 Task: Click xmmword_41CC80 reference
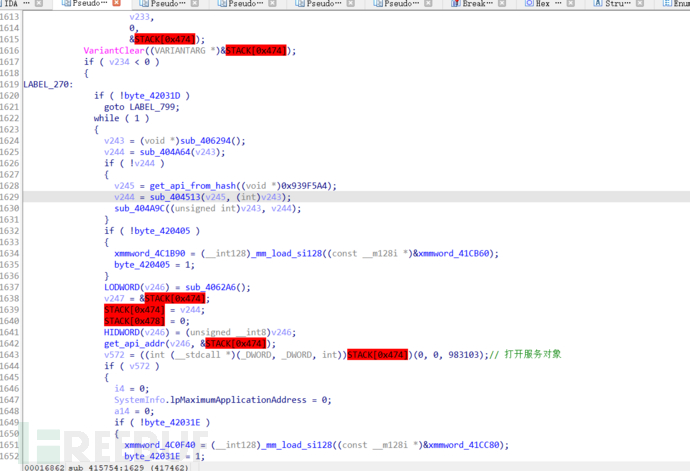pyautogui.click(x=464, y=445)
